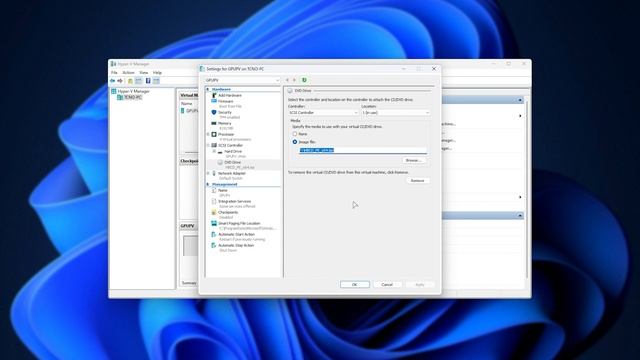
Task: Collapse the Management section header
Action: pos(208,184)
